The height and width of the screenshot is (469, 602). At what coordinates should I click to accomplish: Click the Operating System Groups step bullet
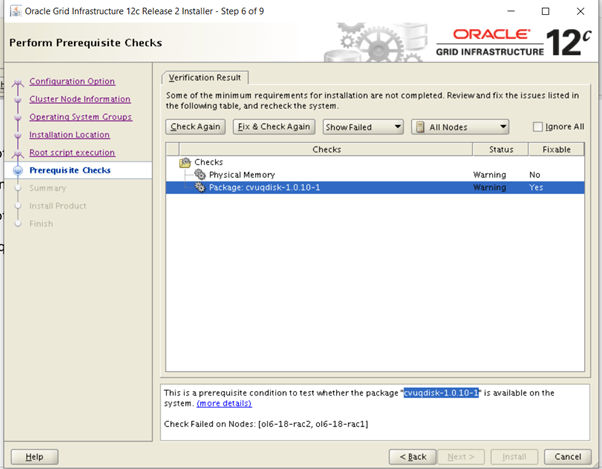click(x=17, y=117)
